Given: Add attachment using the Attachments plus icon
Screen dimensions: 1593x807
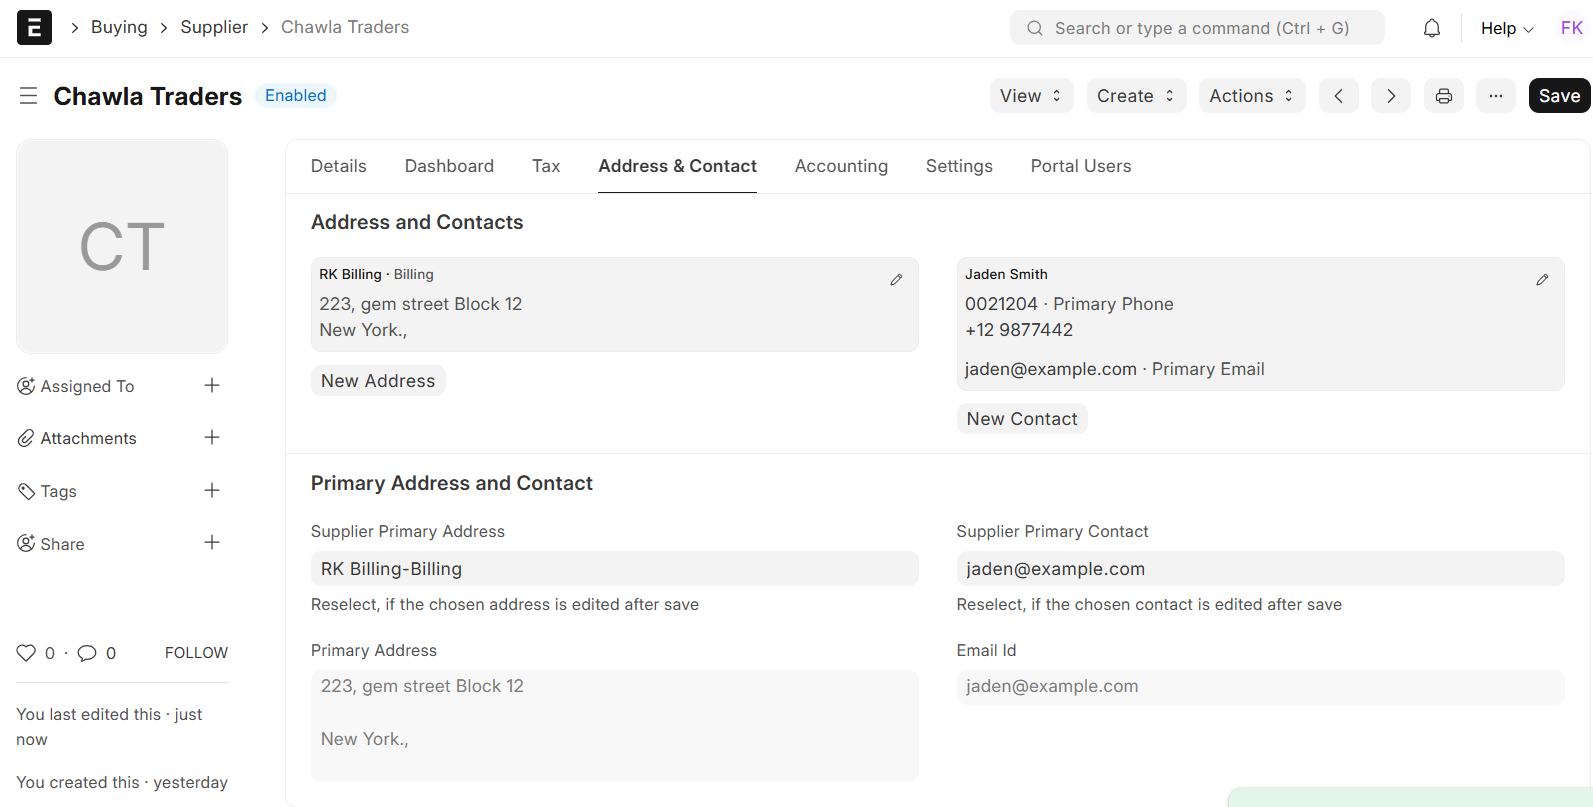Looking at the screenshot, I should click(x=212, y=438).
